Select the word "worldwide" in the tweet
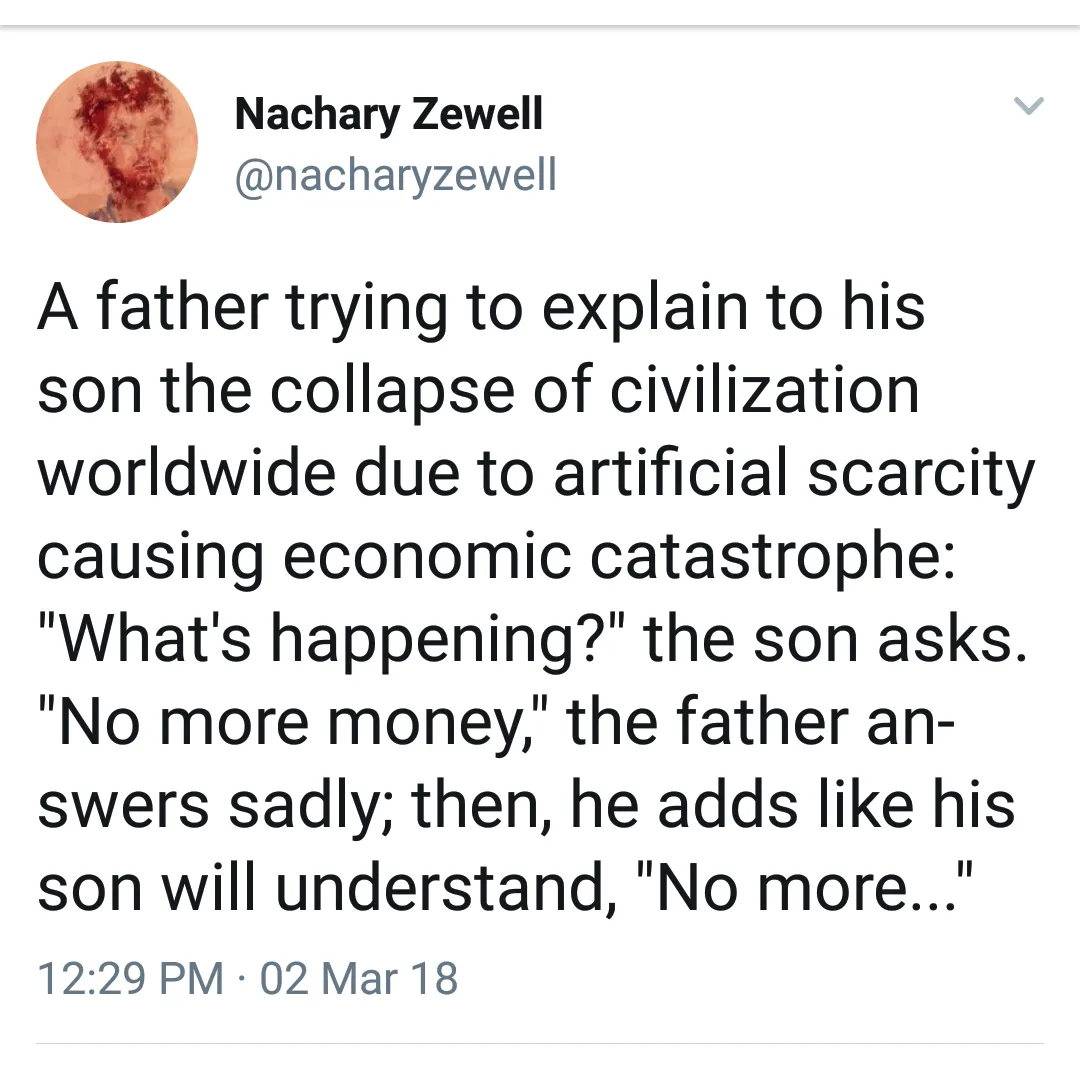The width and height of the screenshot is (1080, 1080). coord(187,475)
